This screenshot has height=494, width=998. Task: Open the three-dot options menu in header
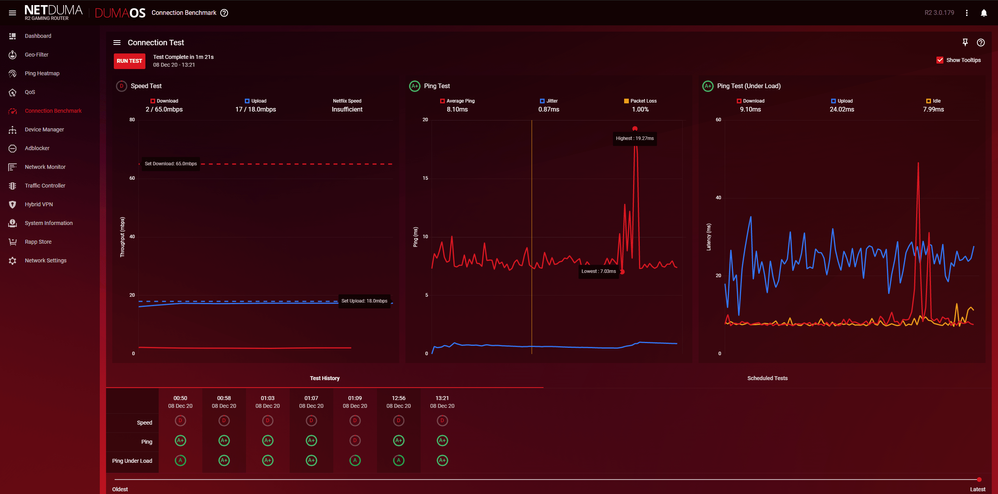(x=967, y=13)
